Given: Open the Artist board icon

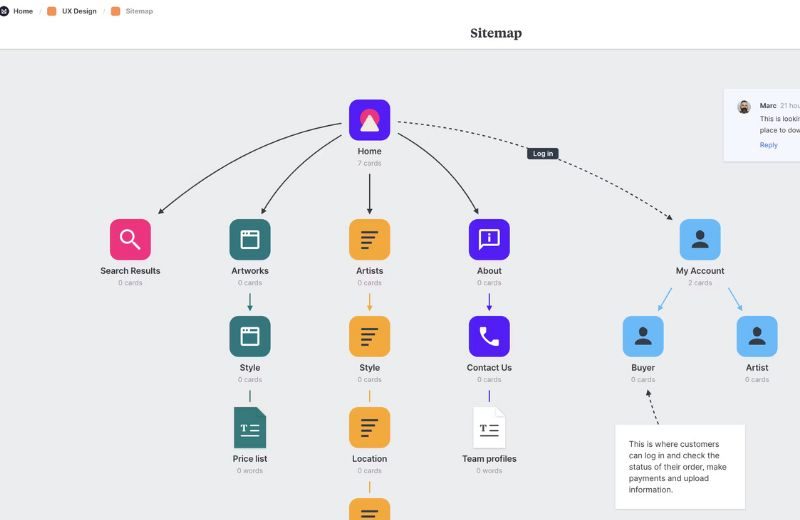Looking at the screenshot, I should point(757,336).
